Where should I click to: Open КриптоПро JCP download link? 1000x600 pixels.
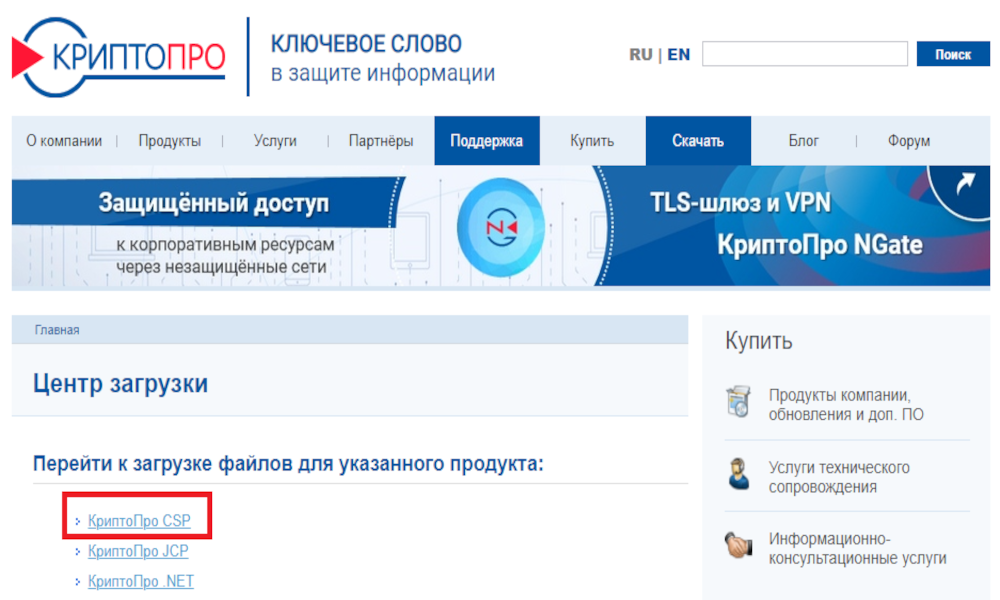point(138,551)
